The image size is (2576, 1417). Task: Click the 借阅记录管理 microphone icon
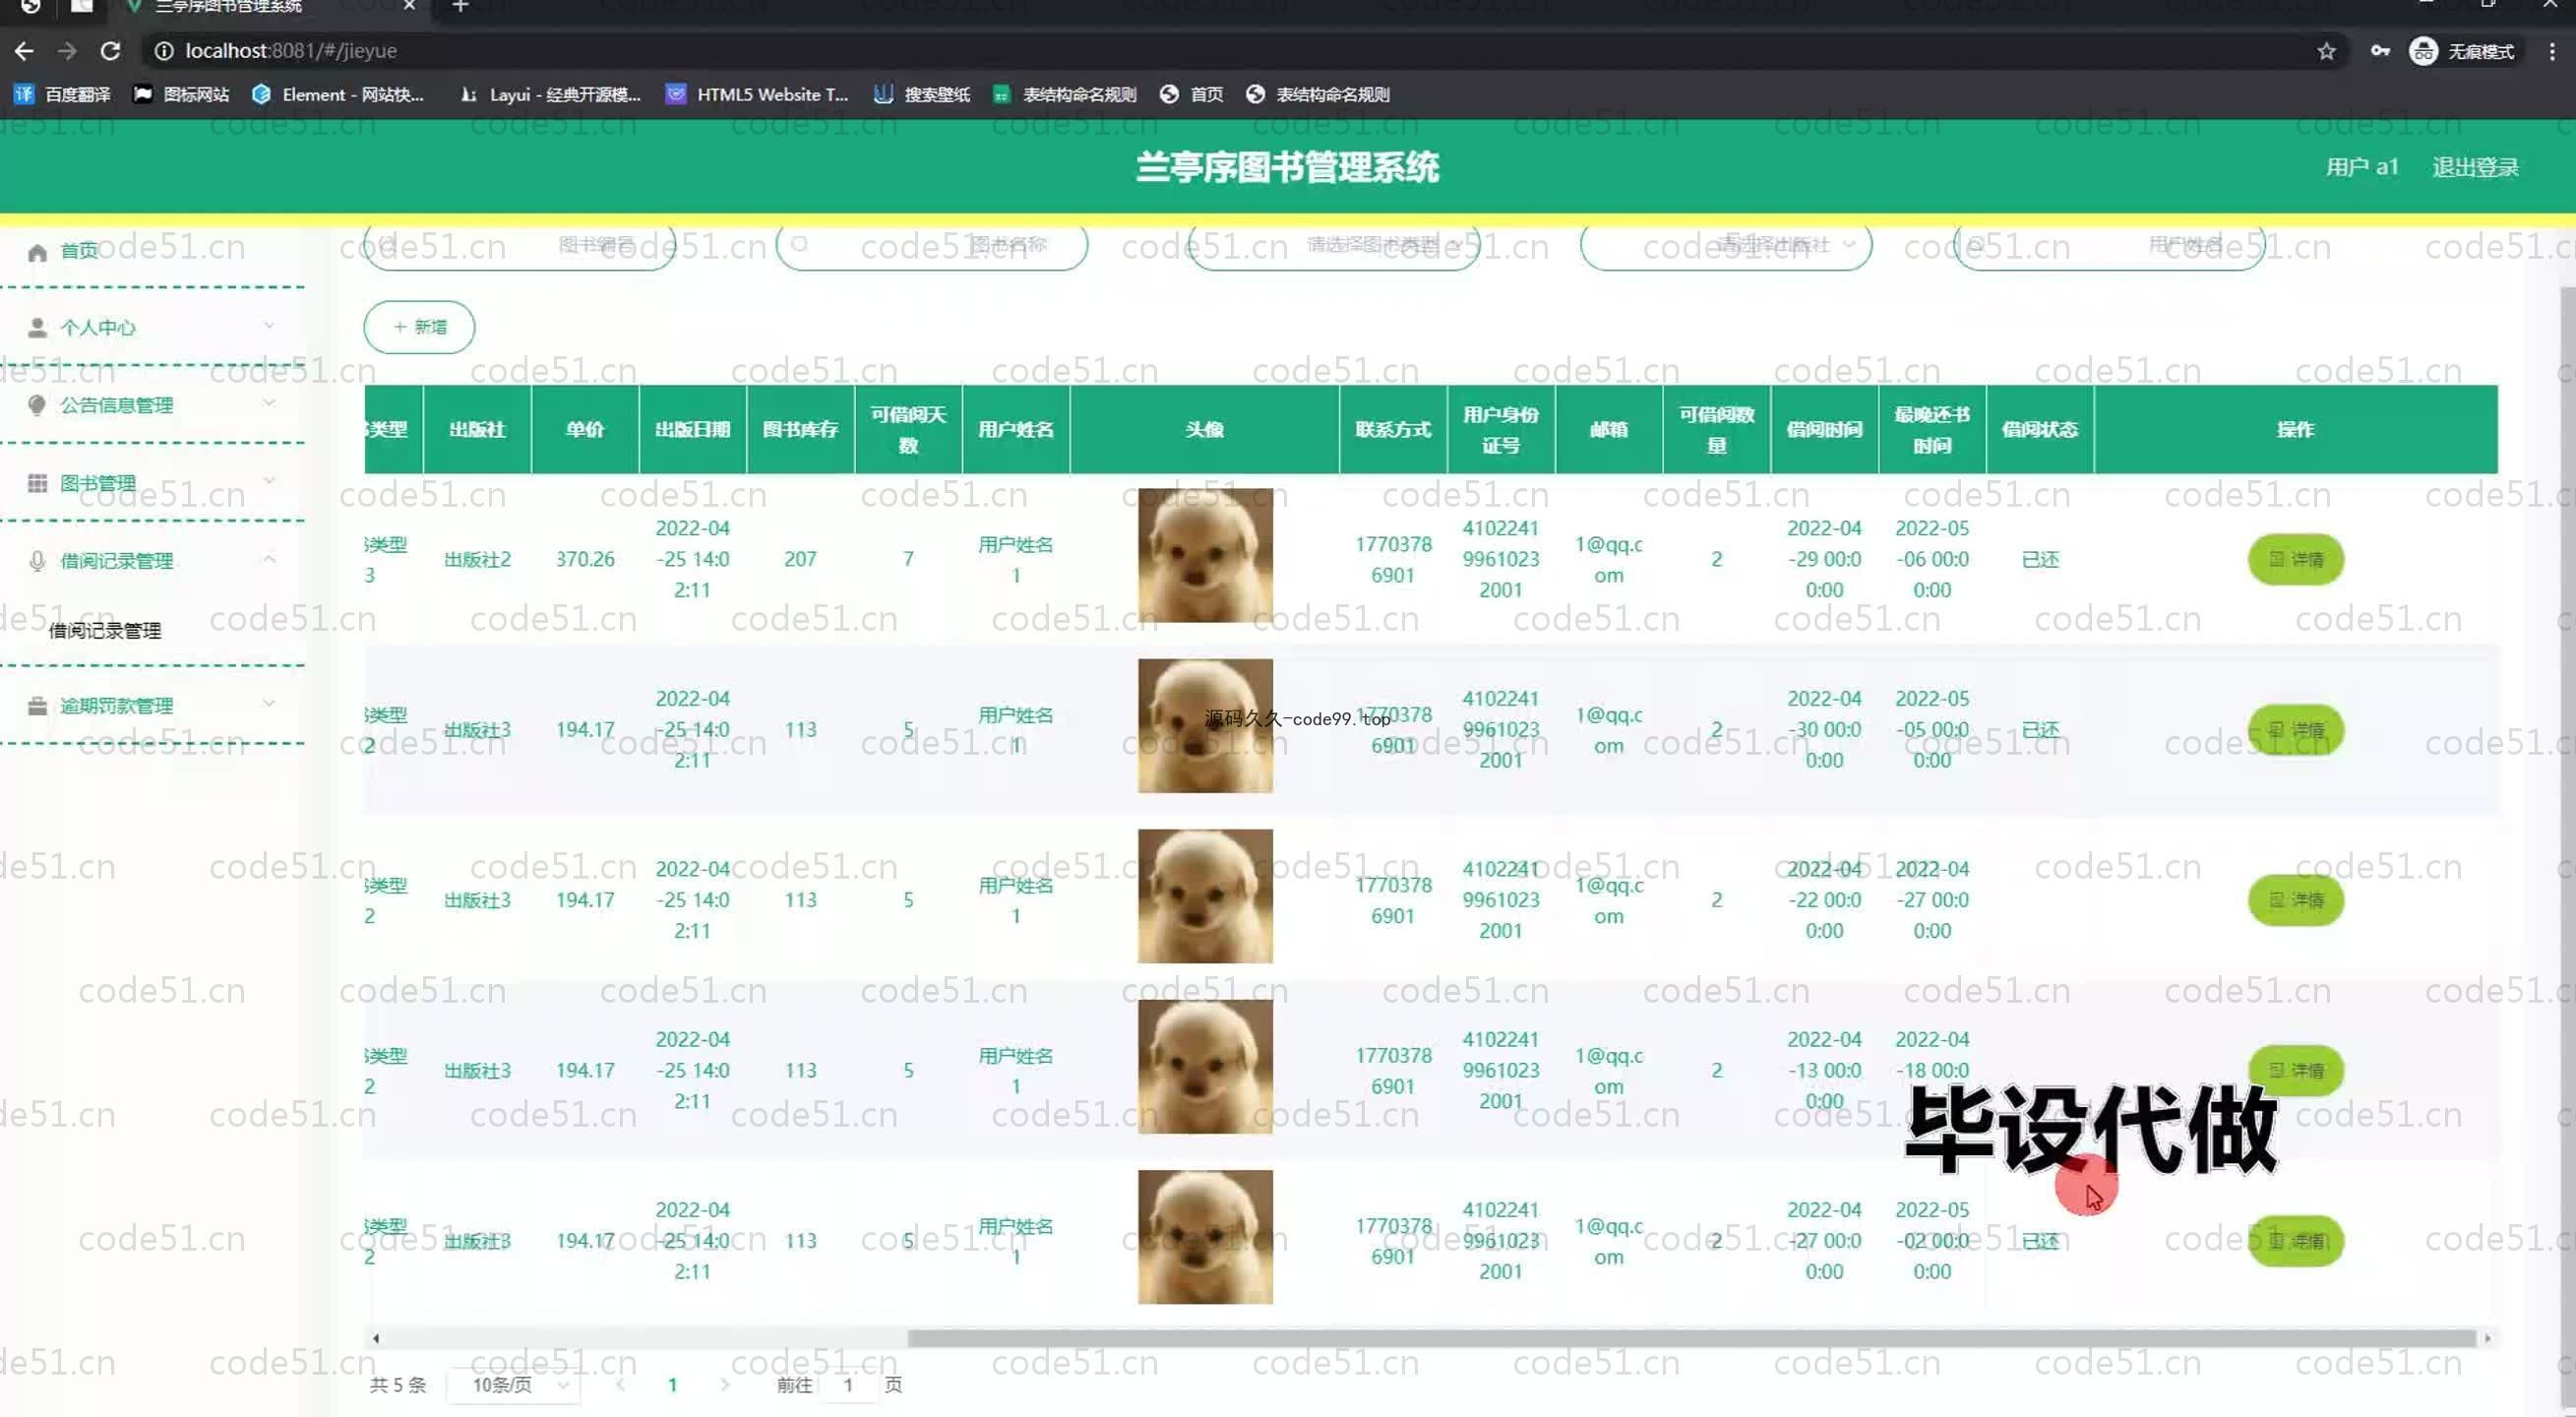point(37,561)
